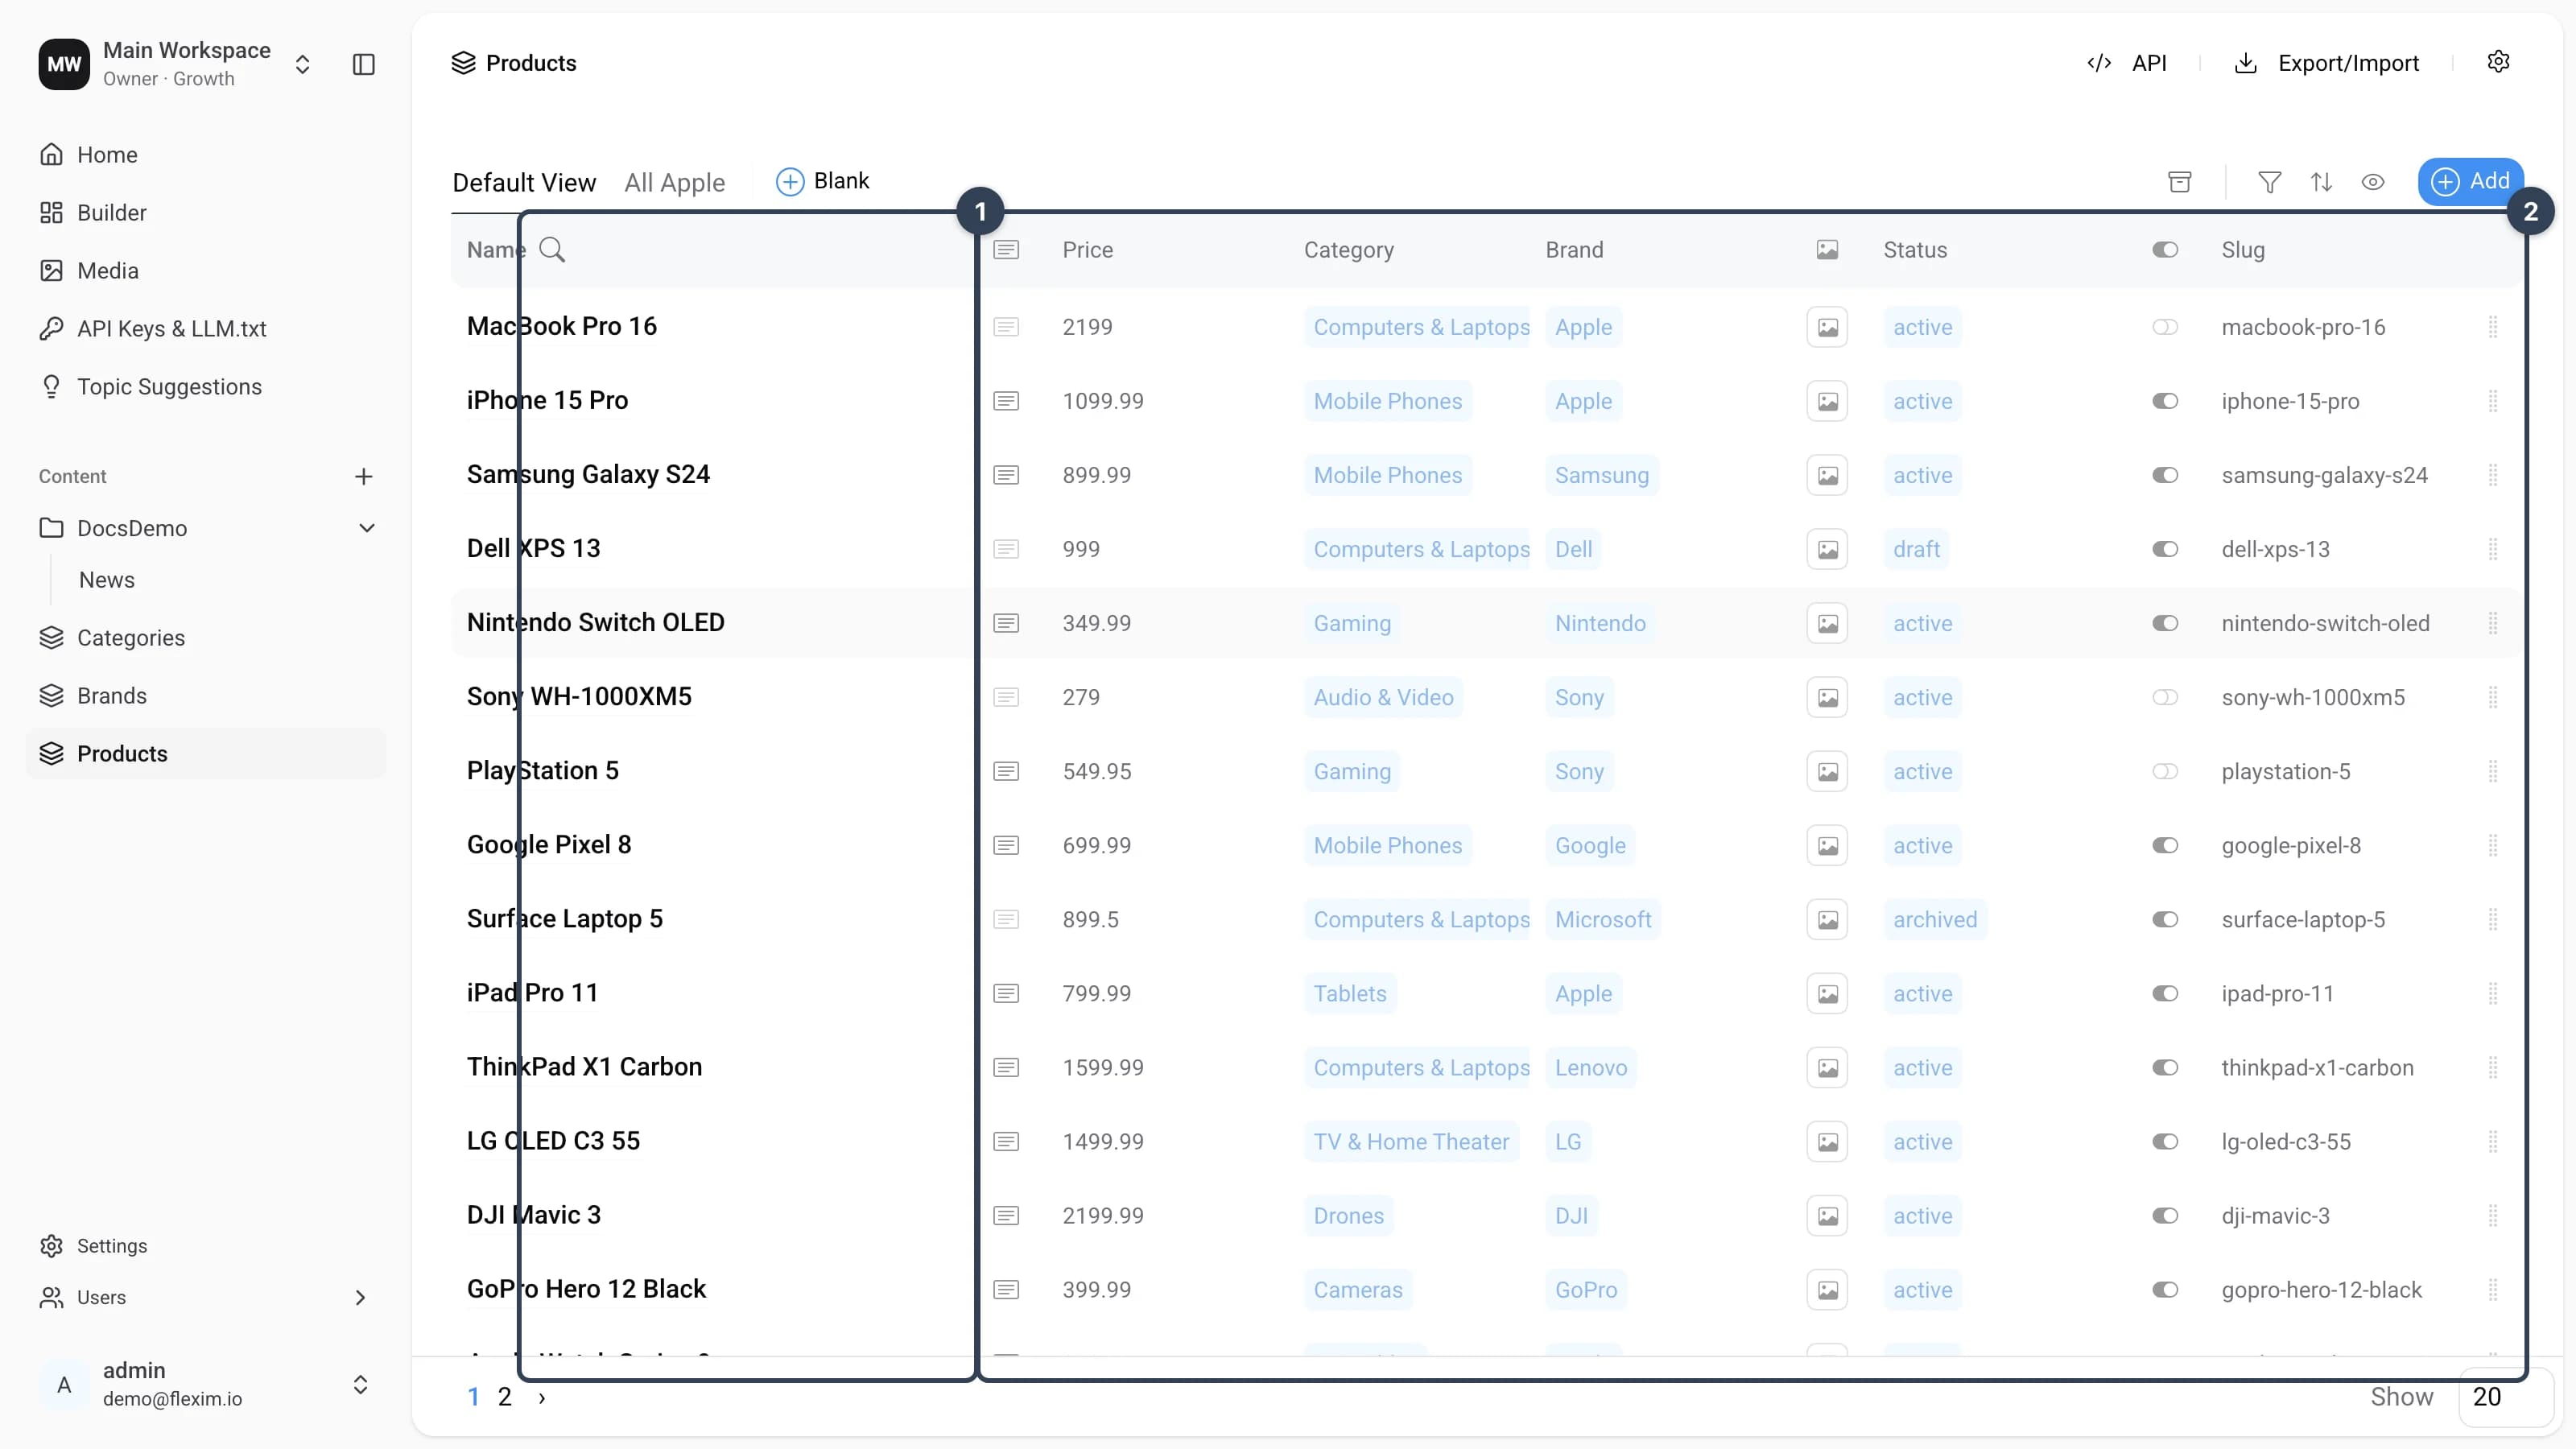Open workspace Settings
This screenshot has height=1449, width=2576.
[x=93, y=1246]
